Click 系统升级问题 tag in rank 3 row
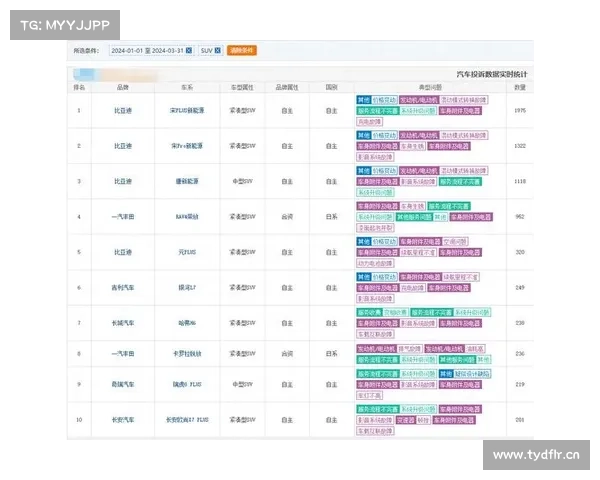600x480 pixels. [x=375, y=192]
